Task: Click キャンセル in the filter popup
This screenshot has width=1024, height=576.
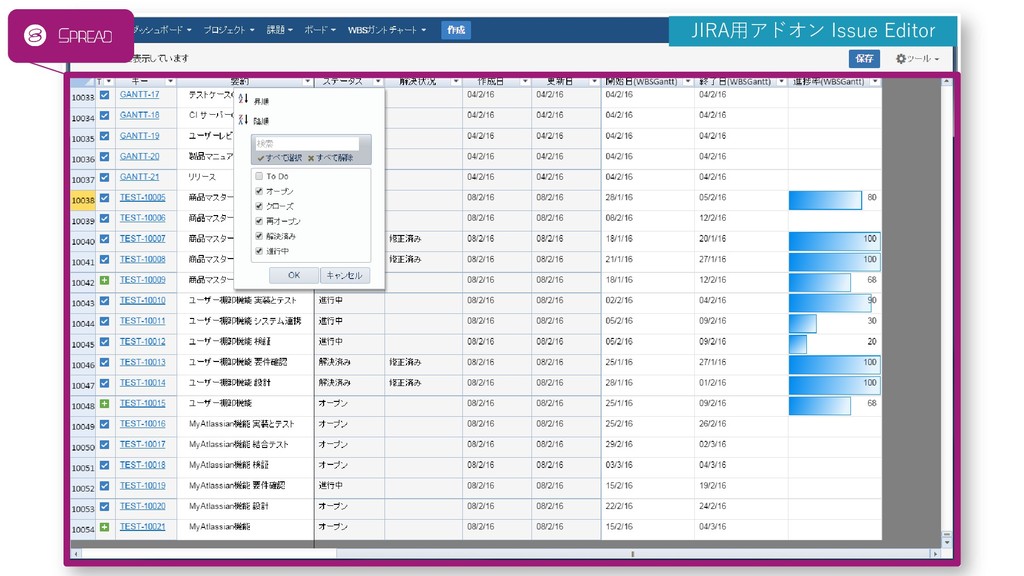Action: [x=344, y=276]
